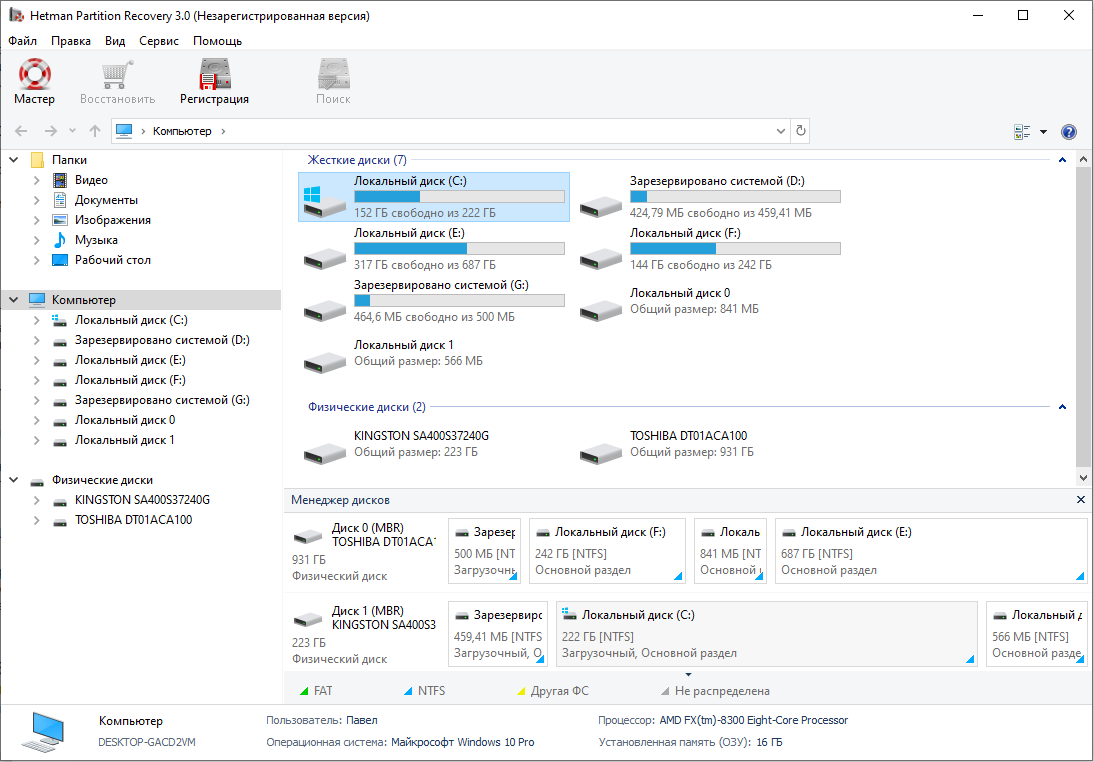Screen dimensions: 1094x762
Task: Open the address bar history dropdown
Action: [x=781, y=131]
